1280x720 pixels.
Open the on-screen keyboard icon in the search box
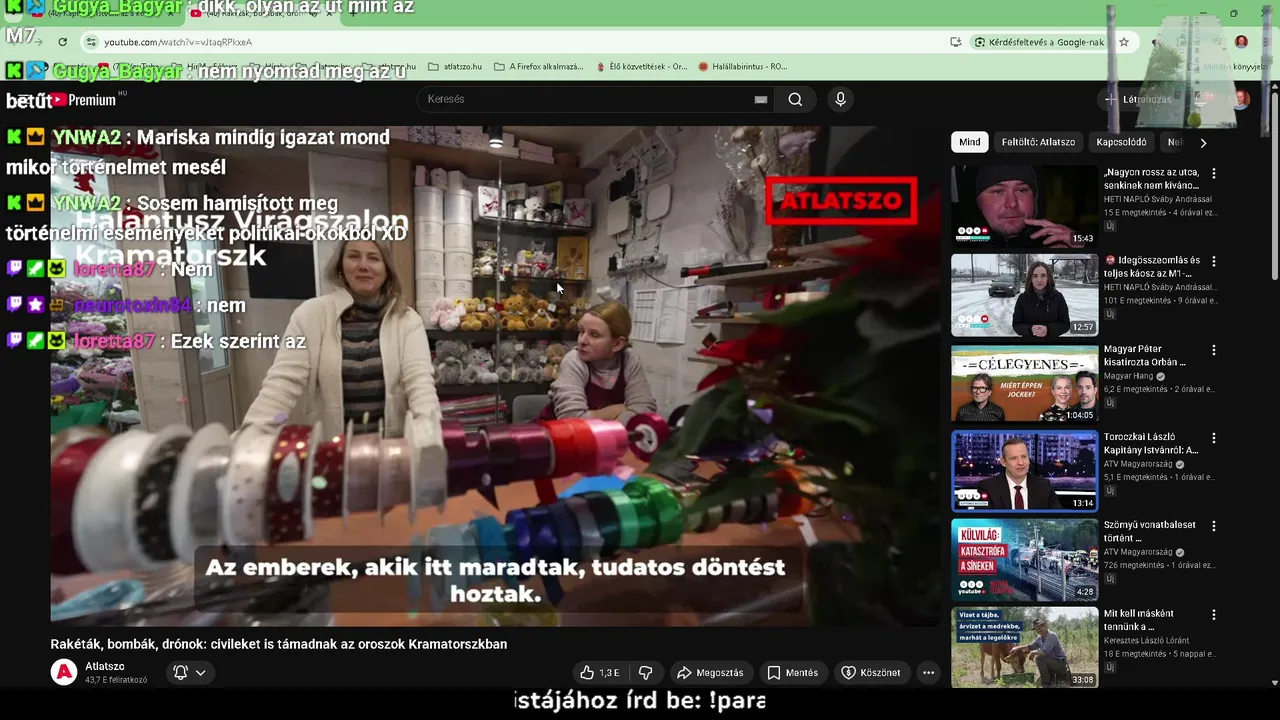(x=761, y=99)
